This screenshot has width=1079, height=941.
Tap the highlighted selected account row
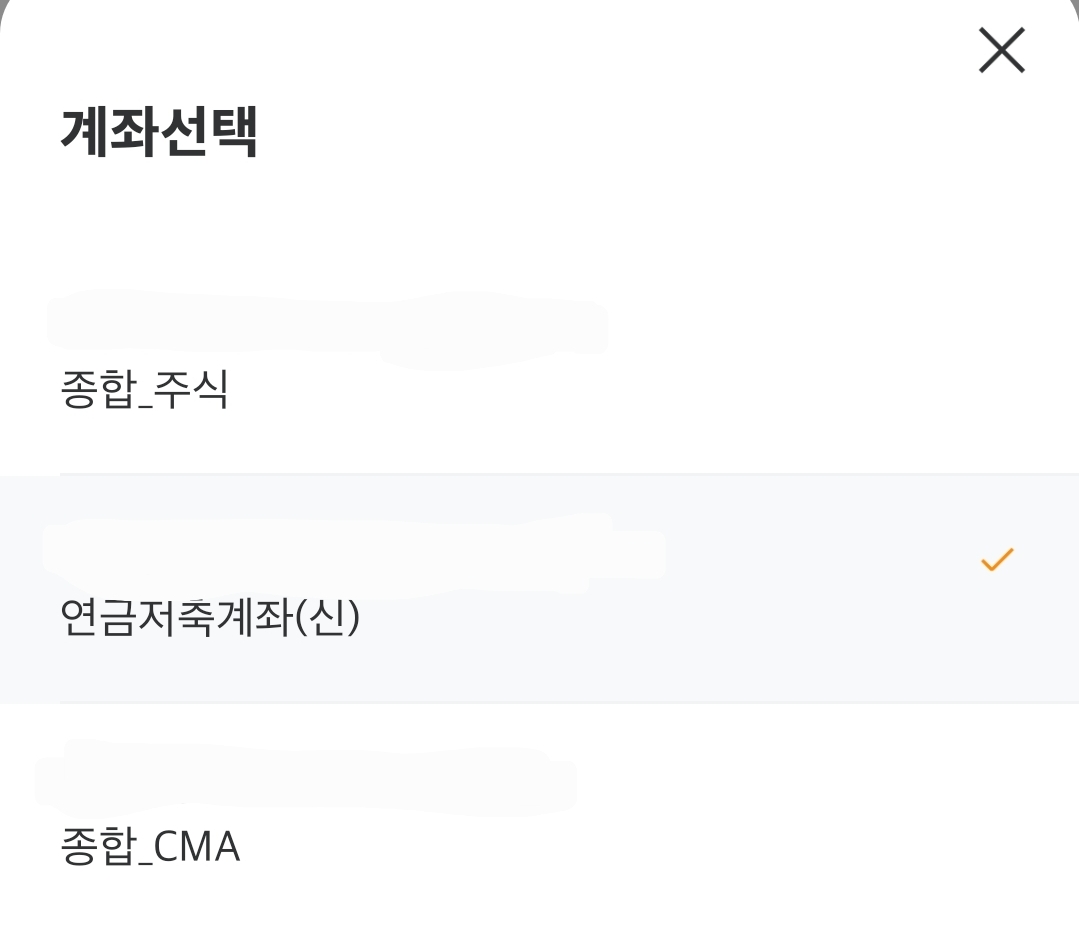(700, 589)
